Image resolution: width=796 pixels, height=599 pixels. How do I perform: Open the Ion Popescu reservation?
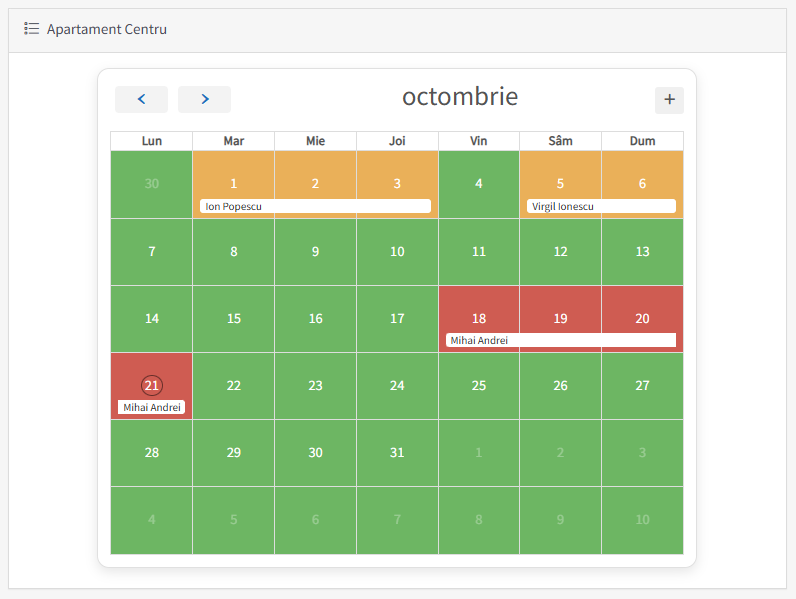point(315,206)
